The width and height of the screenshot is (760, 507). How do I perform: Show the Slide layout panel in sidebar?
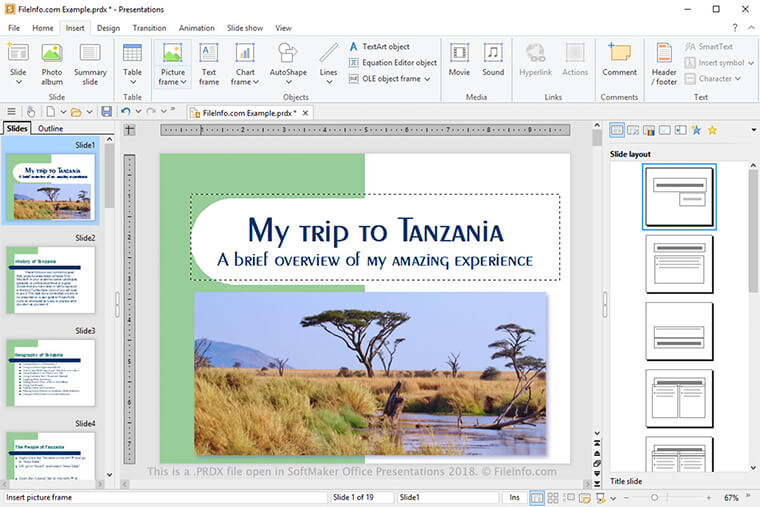pyautogui.click(x=617, y=130)
